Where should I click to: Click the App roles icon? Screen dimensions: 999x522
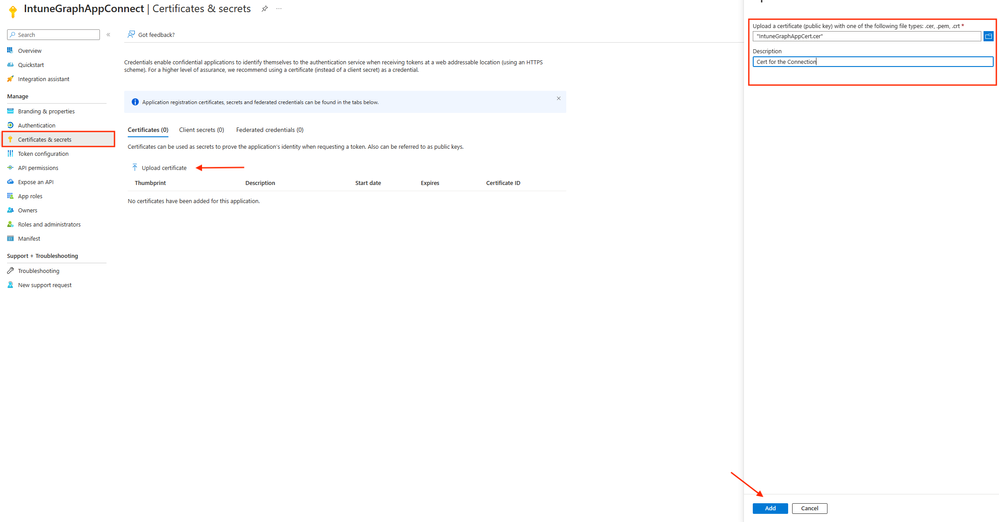[10, 196]
